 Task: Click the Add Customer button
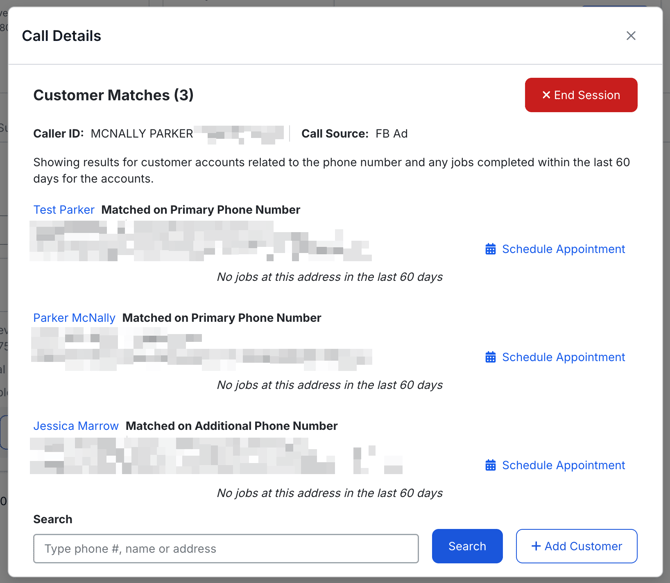coord(577,546)
